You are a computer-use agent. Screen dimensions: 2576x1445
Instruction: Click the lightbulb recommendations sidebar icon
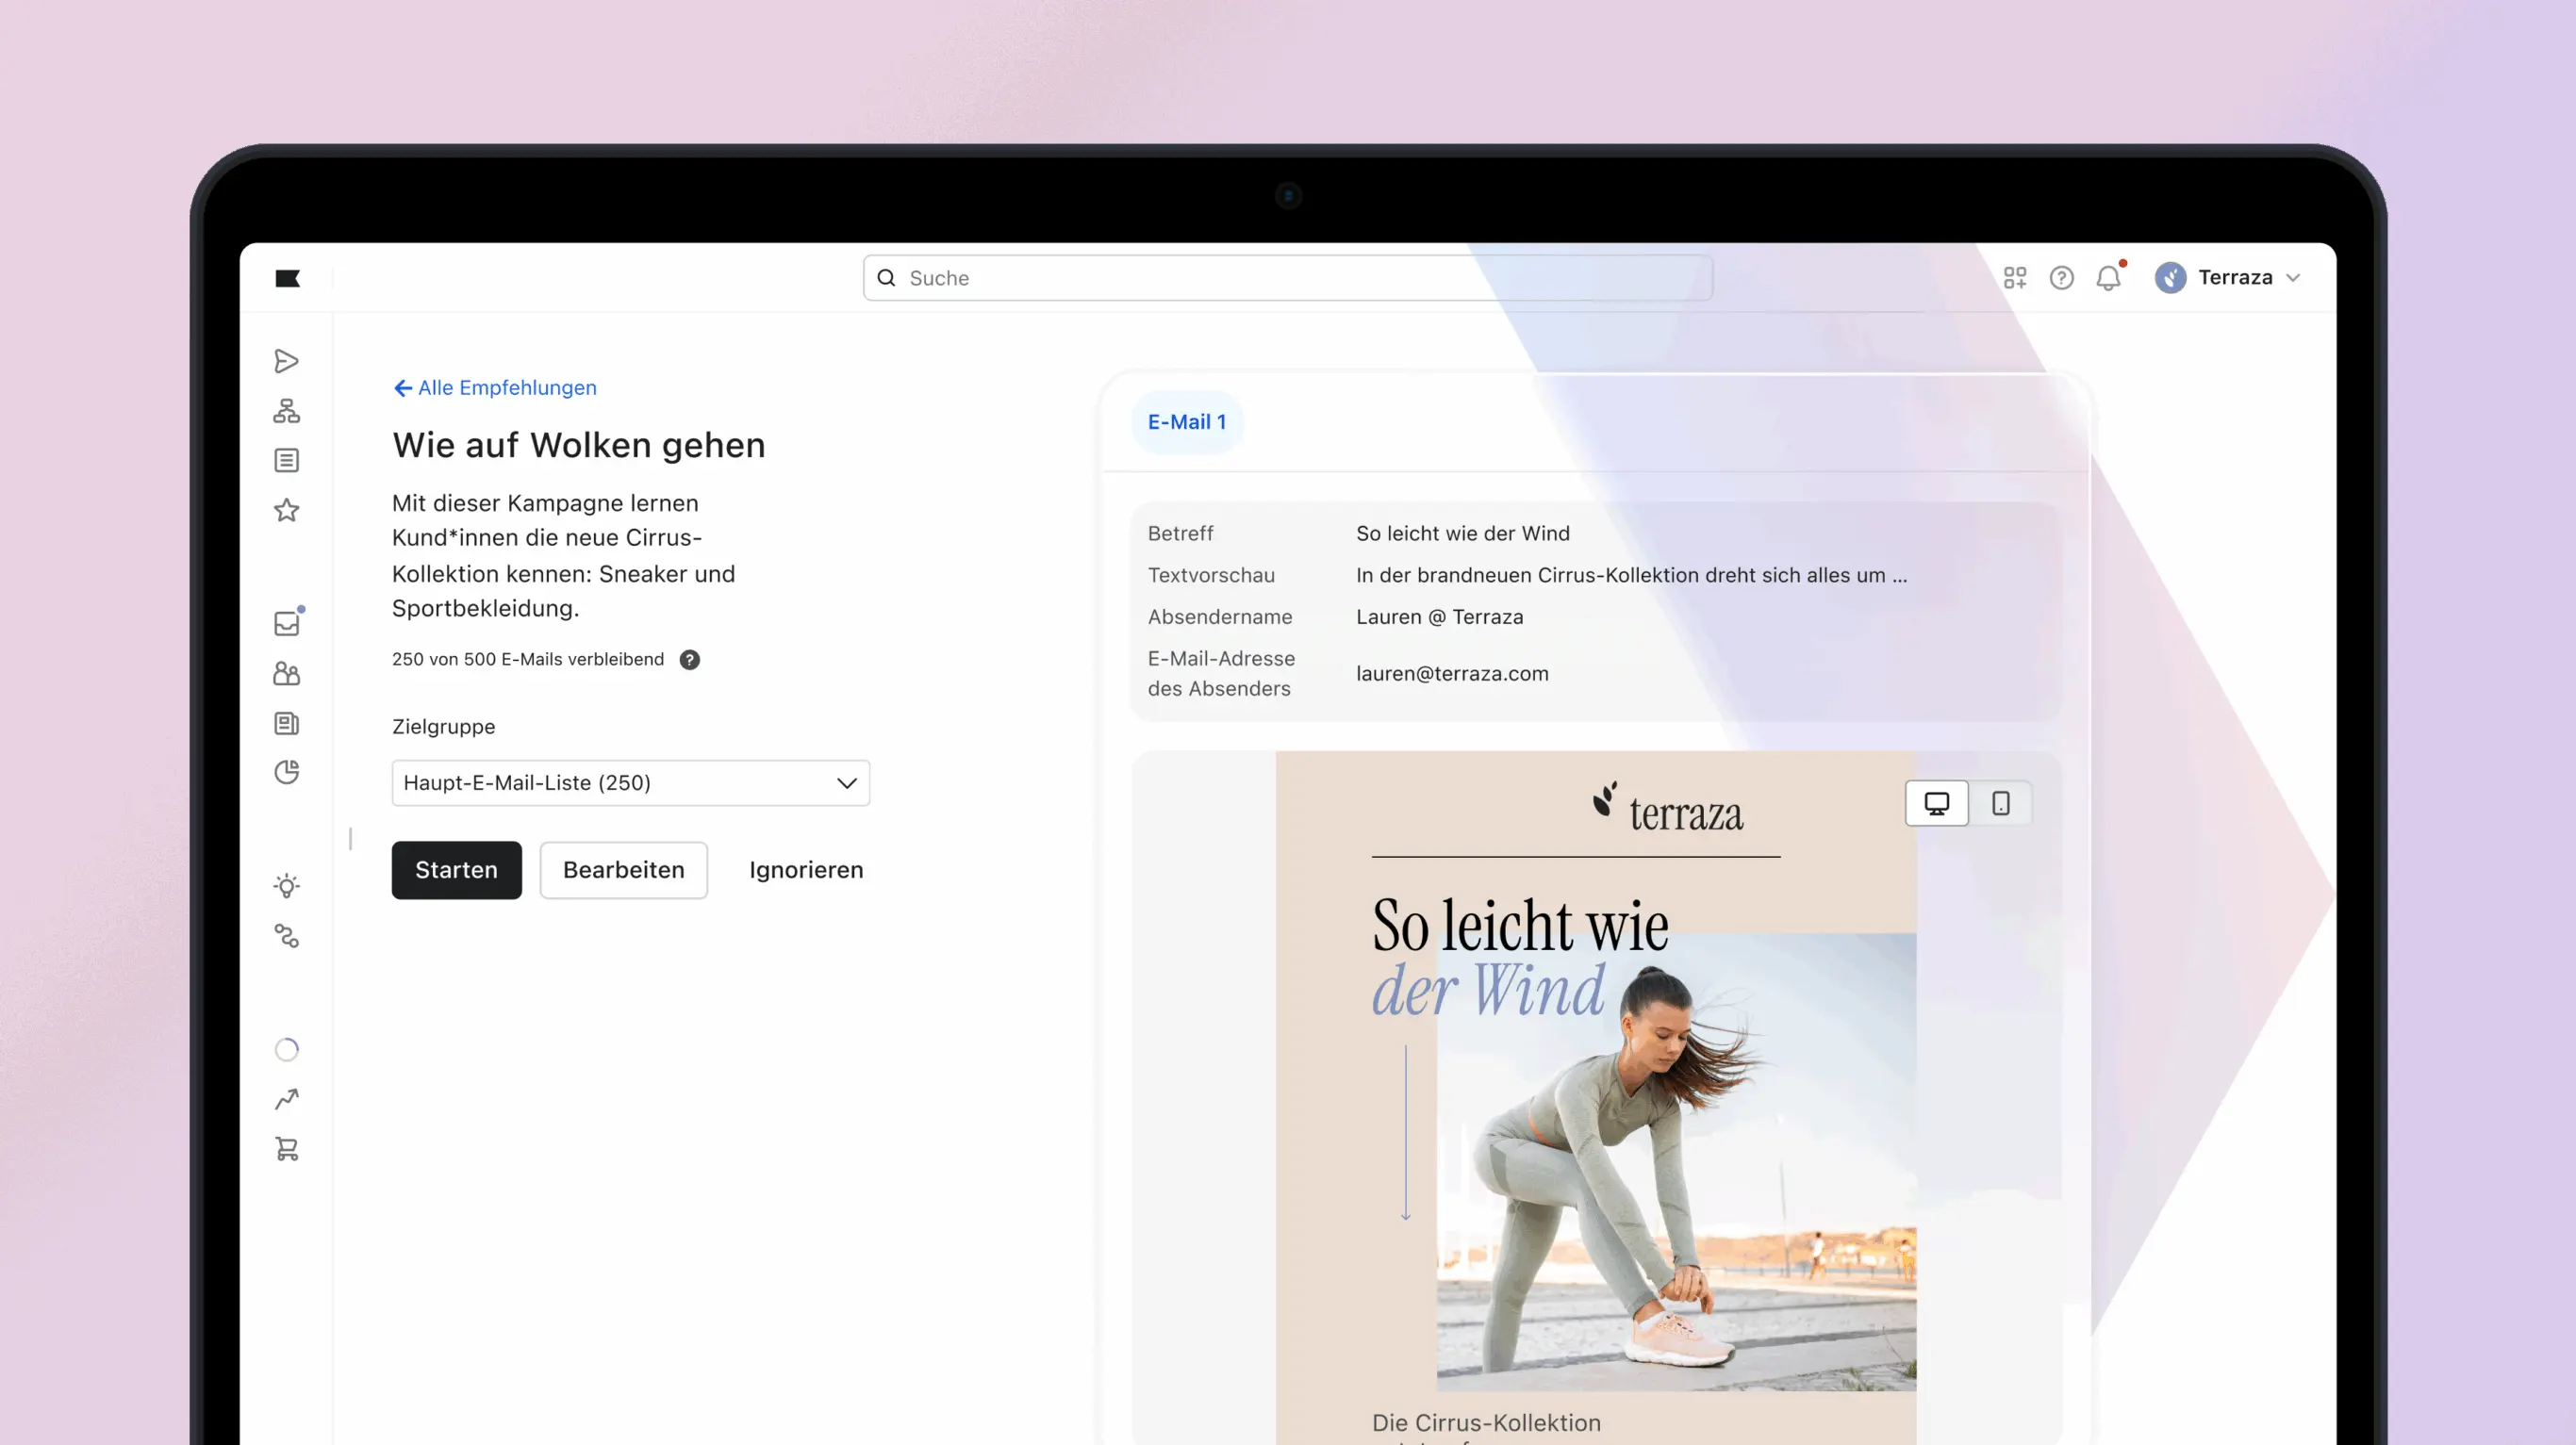pos(286,886)
